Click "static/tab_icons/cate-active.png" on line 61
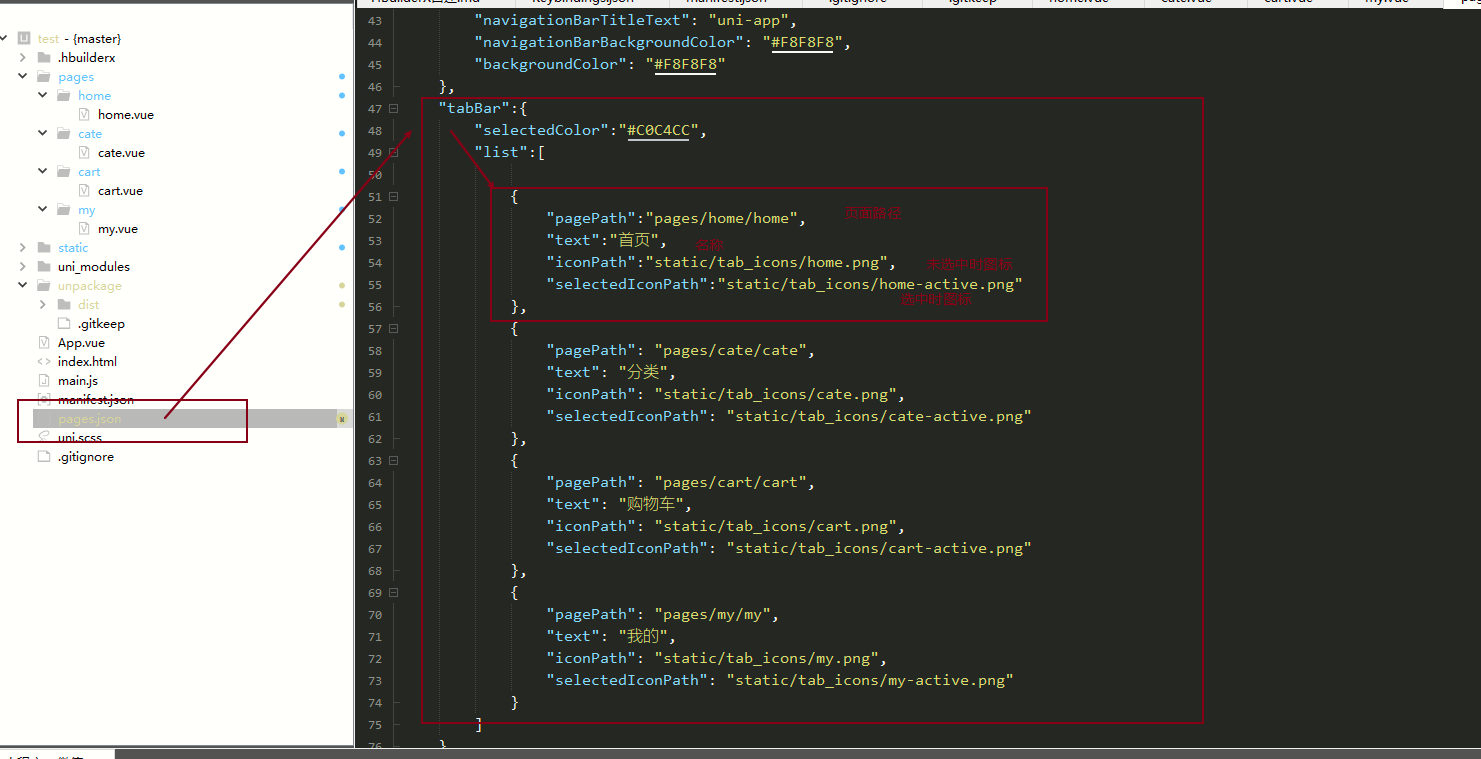Viewport: 1481px width, 759px height. click(879, 417)
